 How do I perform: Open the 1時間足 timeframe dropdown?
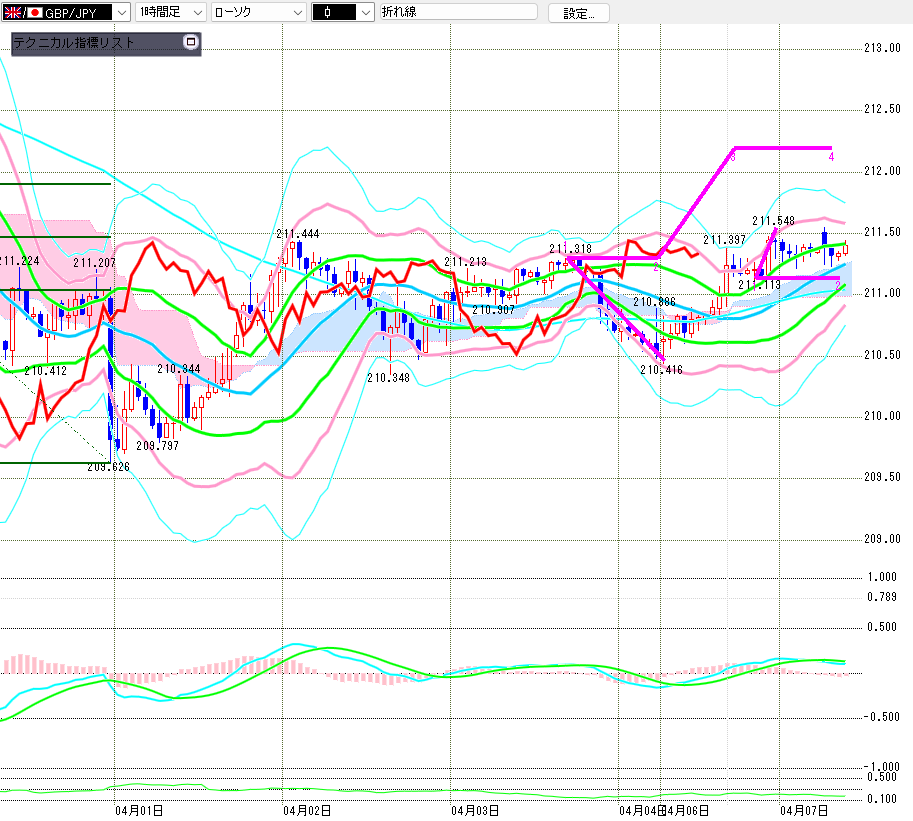tap(196, 13)
